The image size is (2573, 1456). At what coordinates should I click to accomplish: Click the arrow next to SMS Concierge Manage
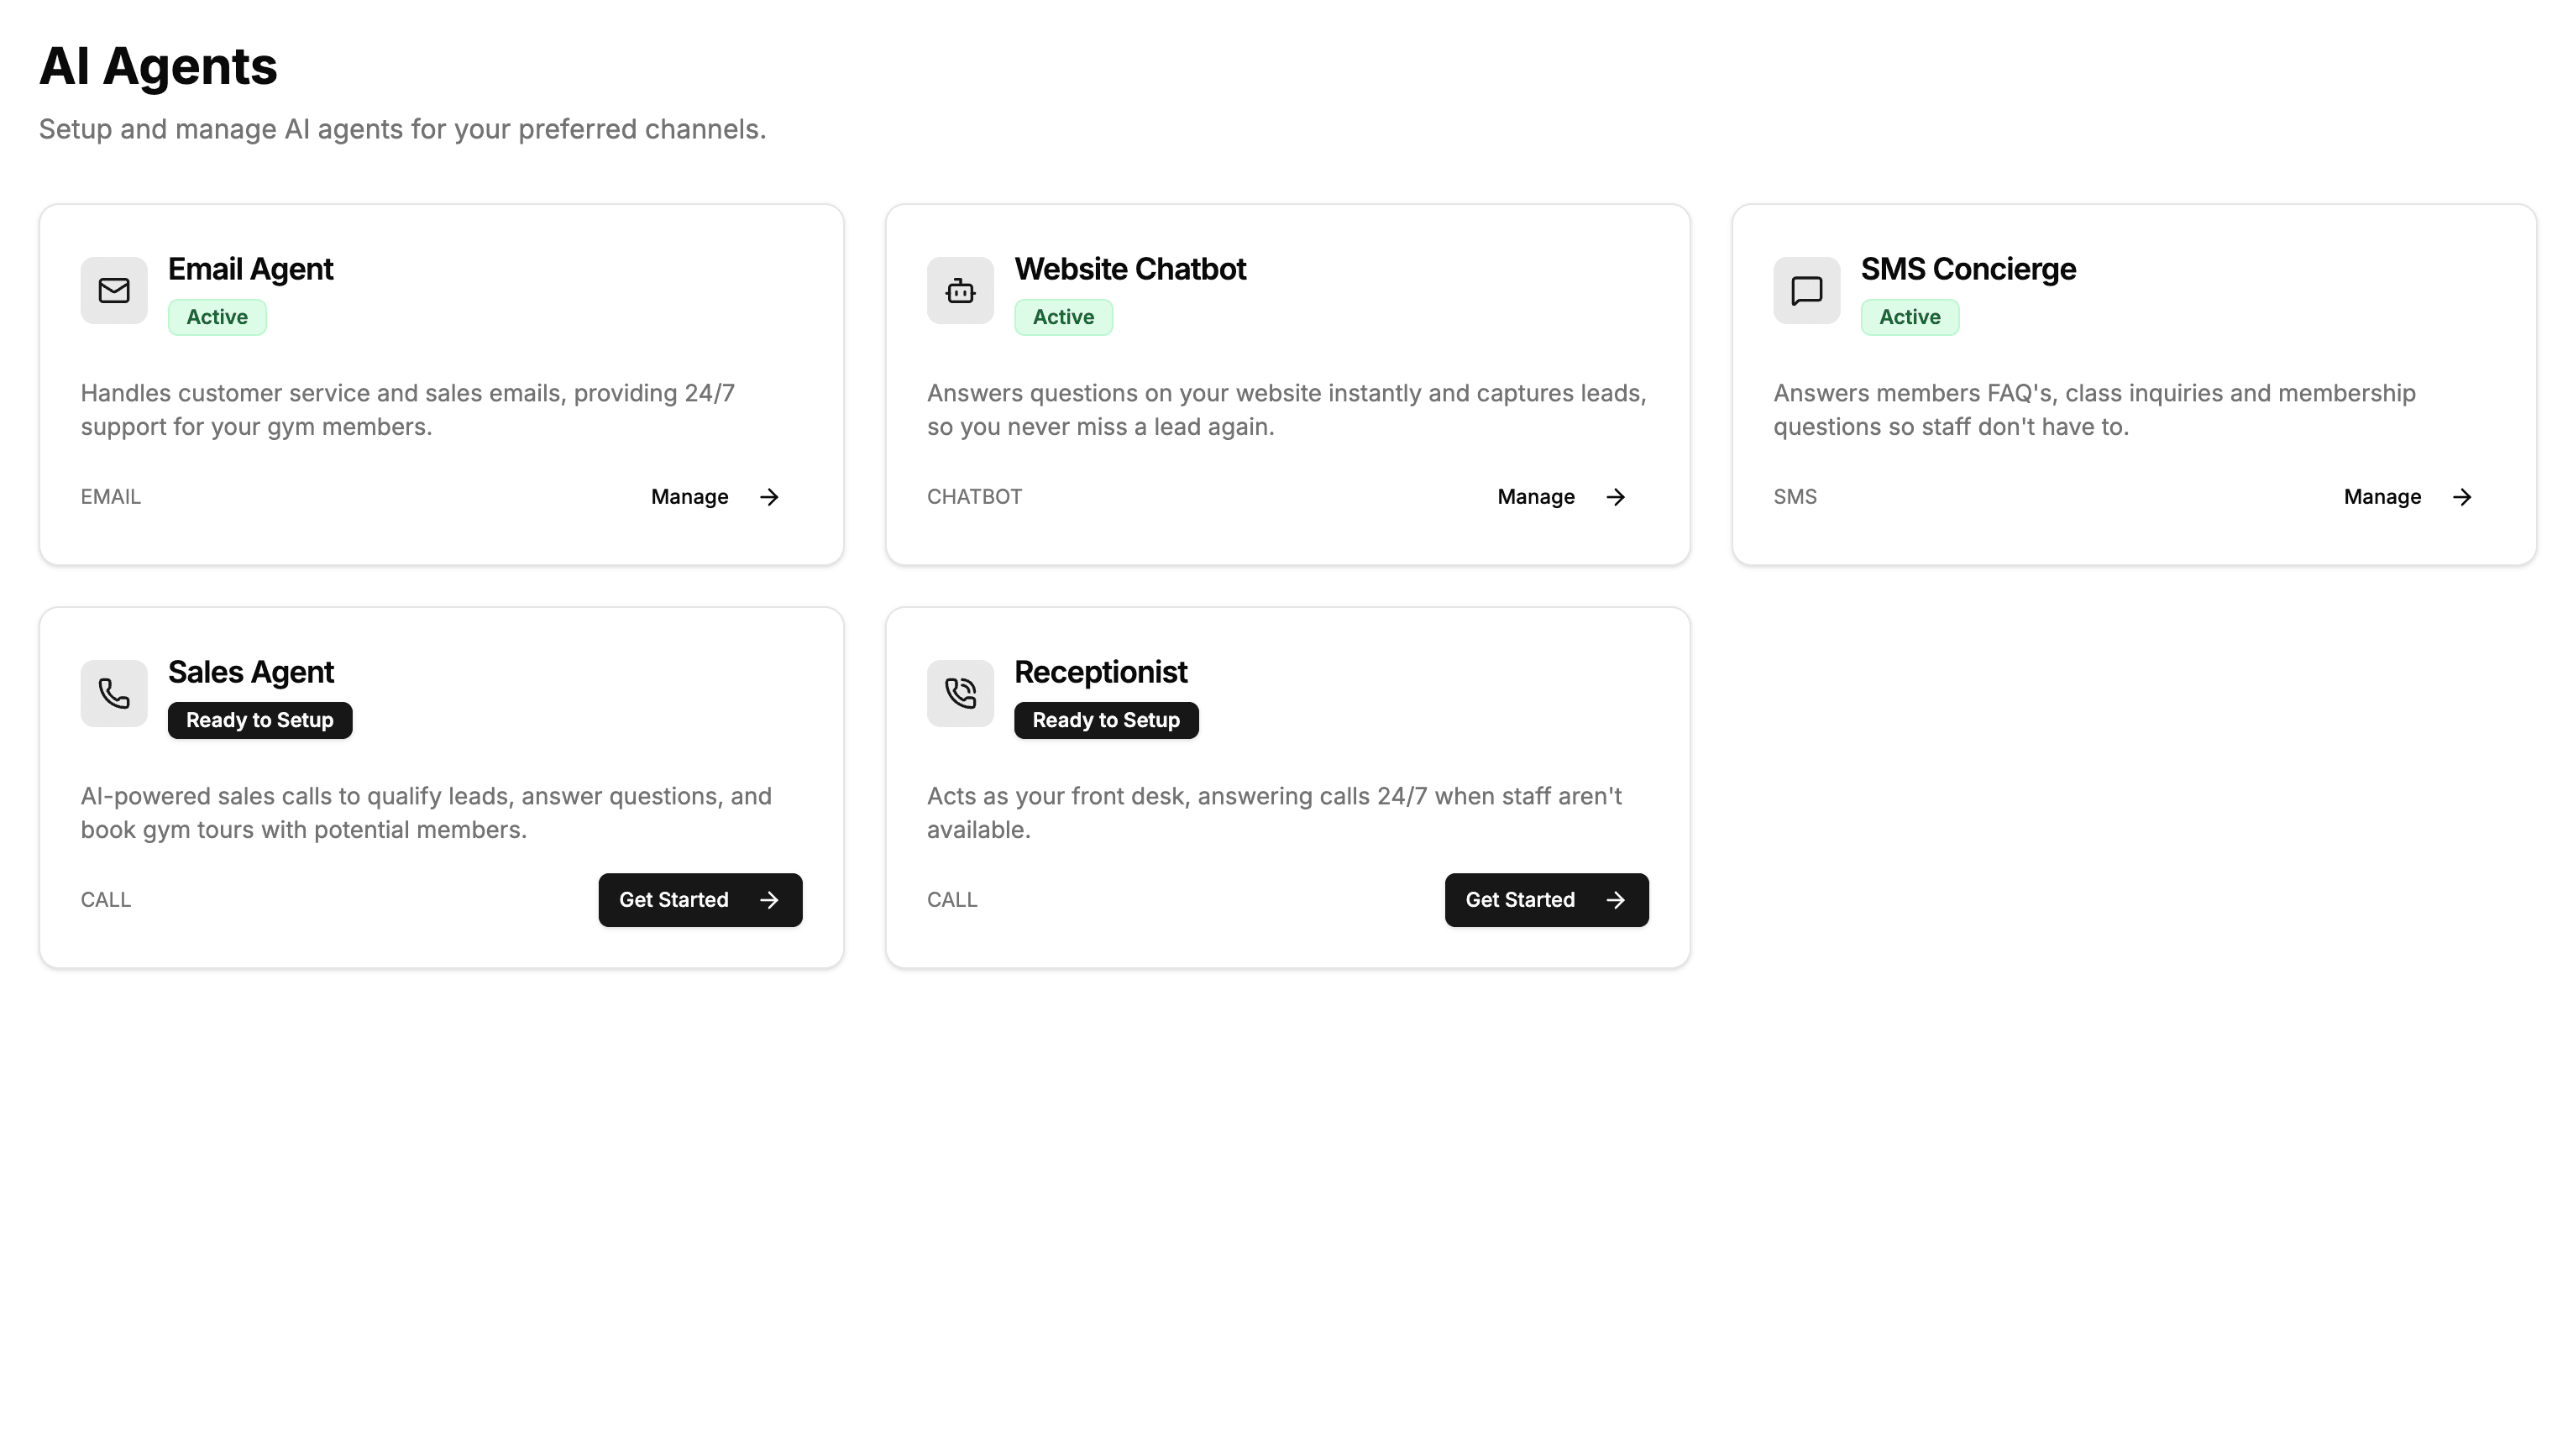coord(2462,497)
